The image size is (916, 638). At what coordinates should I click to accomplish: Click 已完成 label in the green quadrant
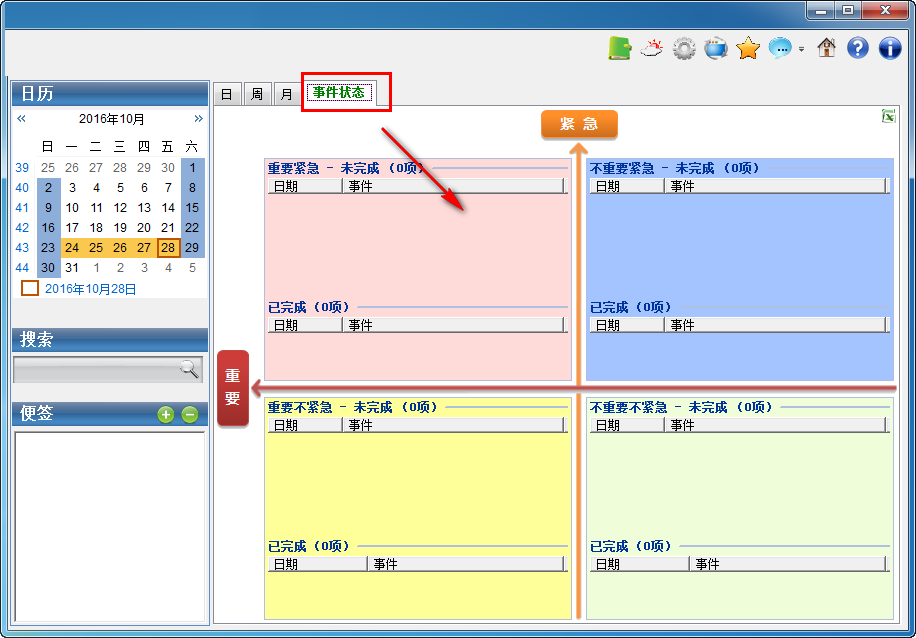click(x=631, y=546)
